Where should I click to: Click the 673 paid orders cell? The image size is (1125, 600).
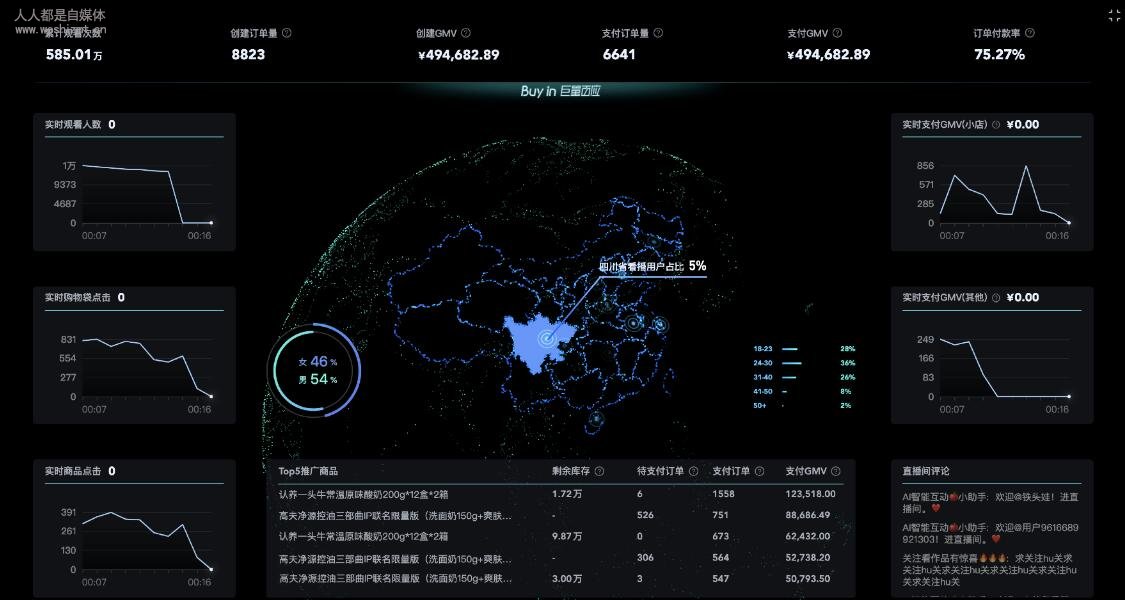(720, 536)
